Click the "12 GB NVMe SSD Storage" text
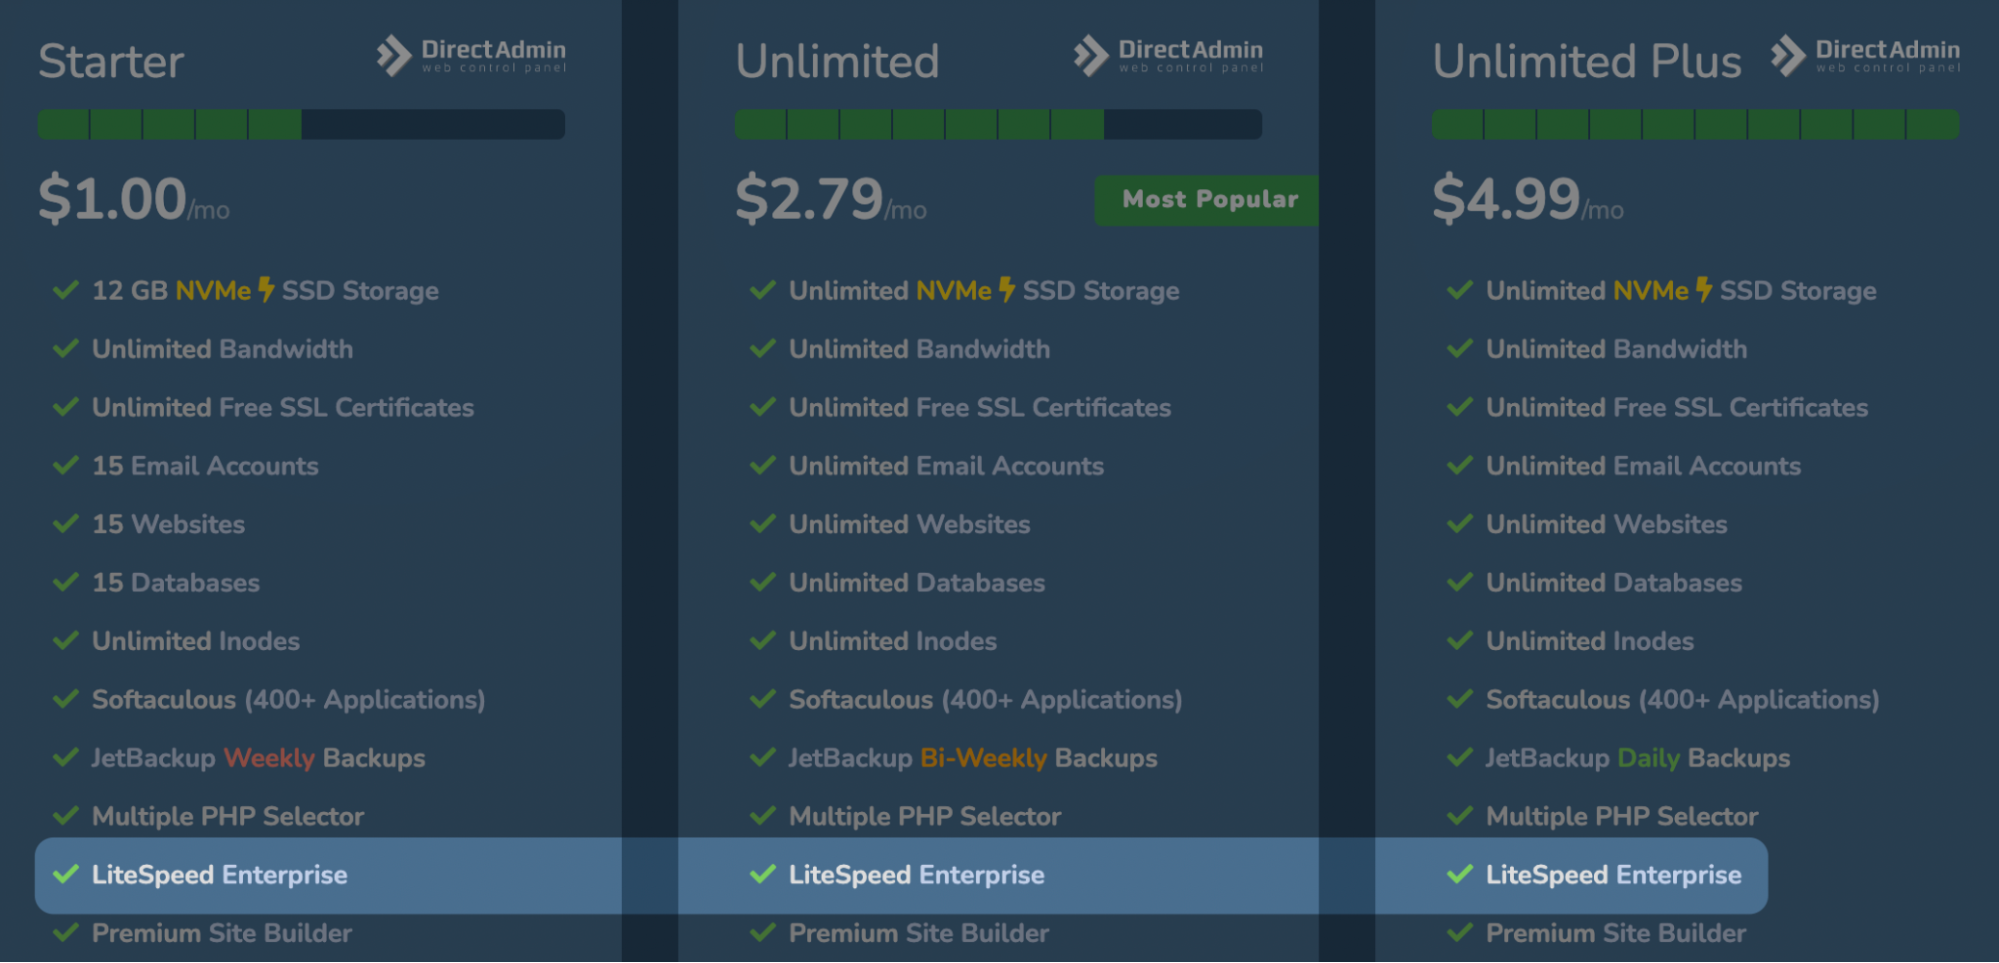Viewport: 1999px width, 963px height. click(x=265, y=290)
